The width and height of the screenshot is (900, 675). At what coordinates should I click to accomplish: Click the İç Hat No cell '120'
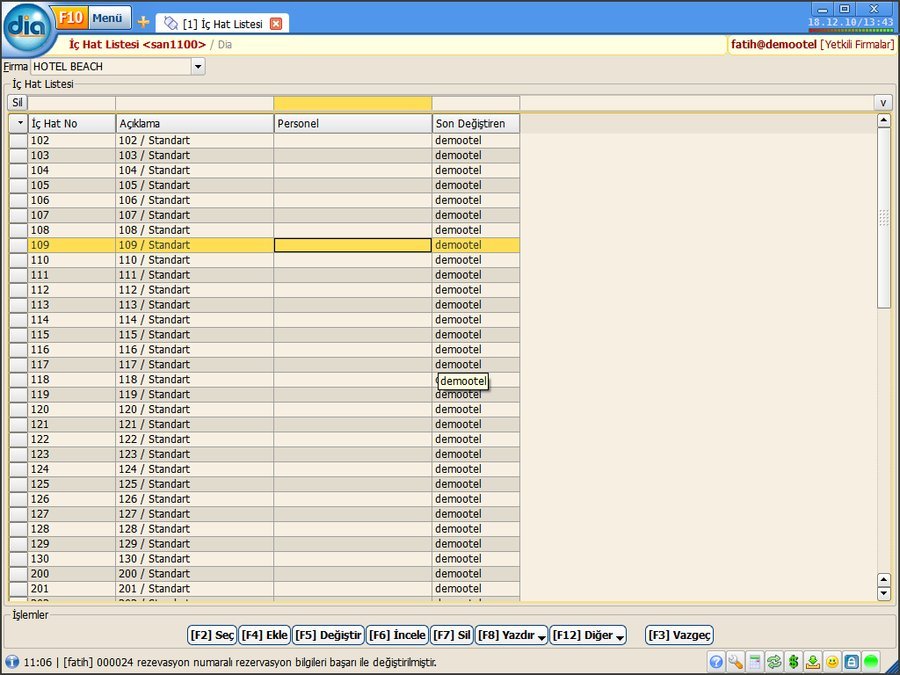click(x=72, y=409)
